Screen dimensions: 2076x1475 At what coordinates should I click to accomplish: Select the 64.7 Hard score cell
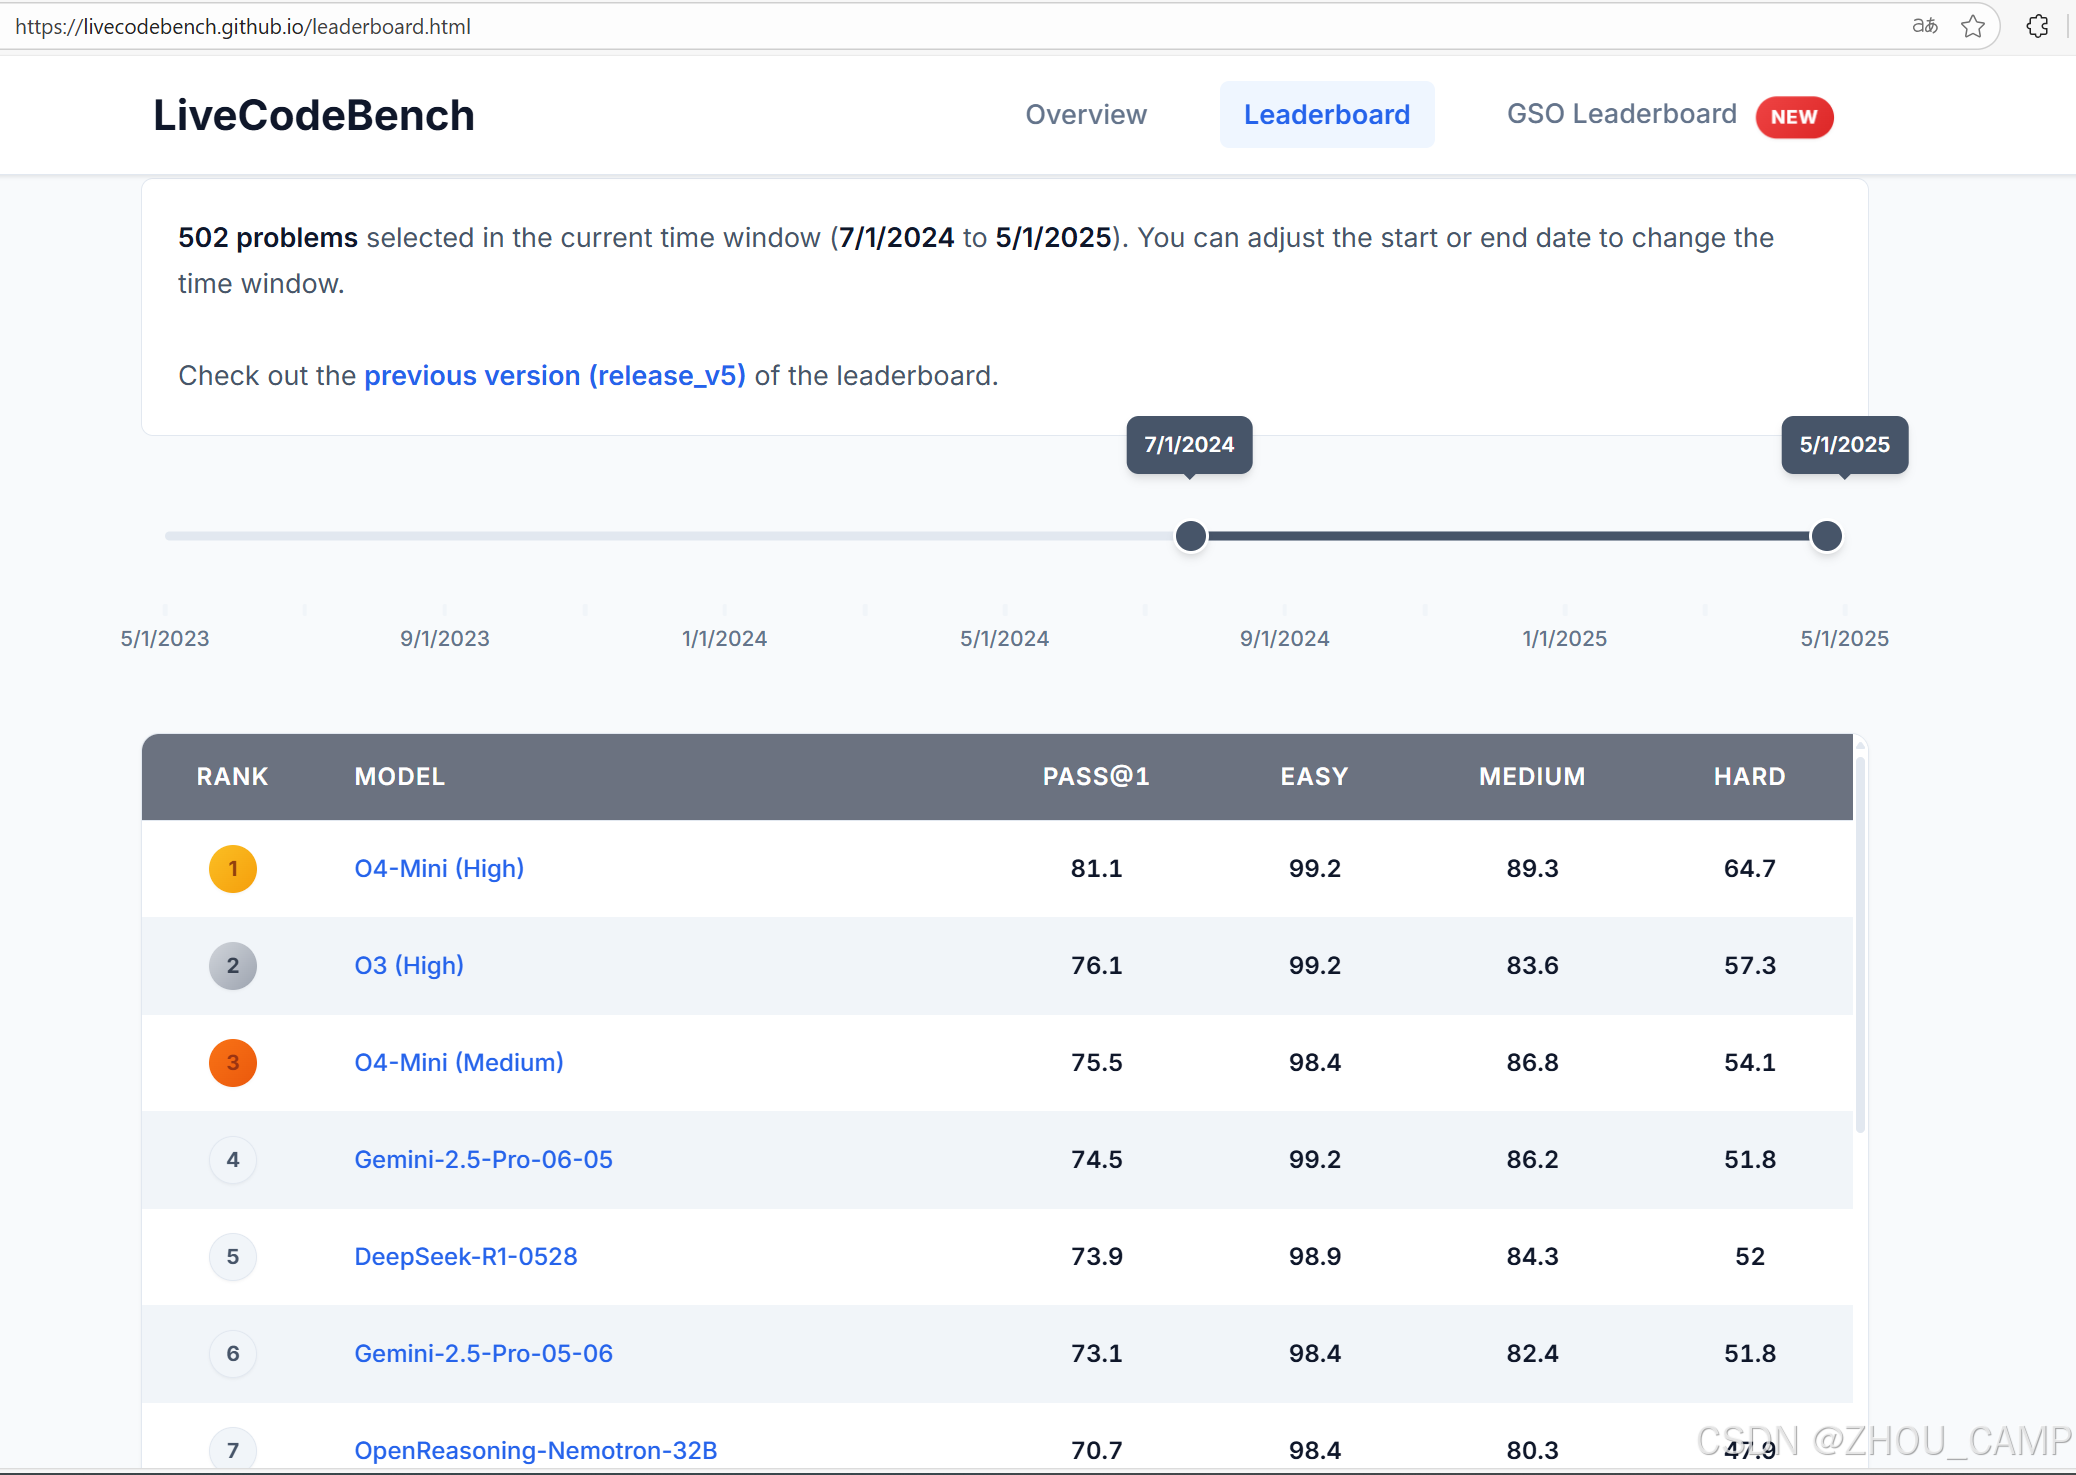(1749, 868)
